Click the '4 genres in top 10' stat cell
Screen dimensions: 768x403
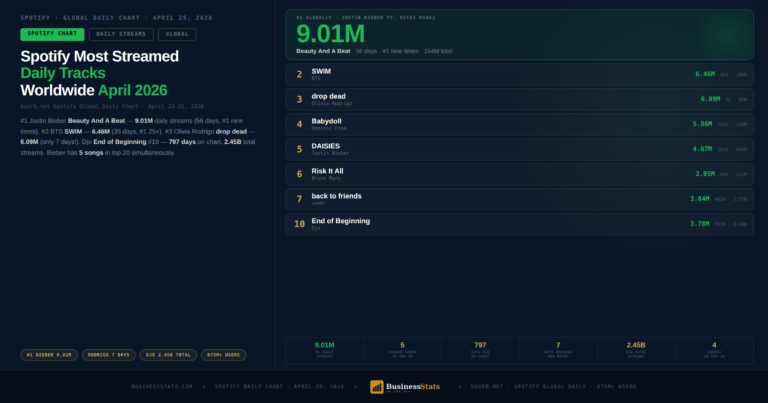pyautogui.click(x=714, y=350)
